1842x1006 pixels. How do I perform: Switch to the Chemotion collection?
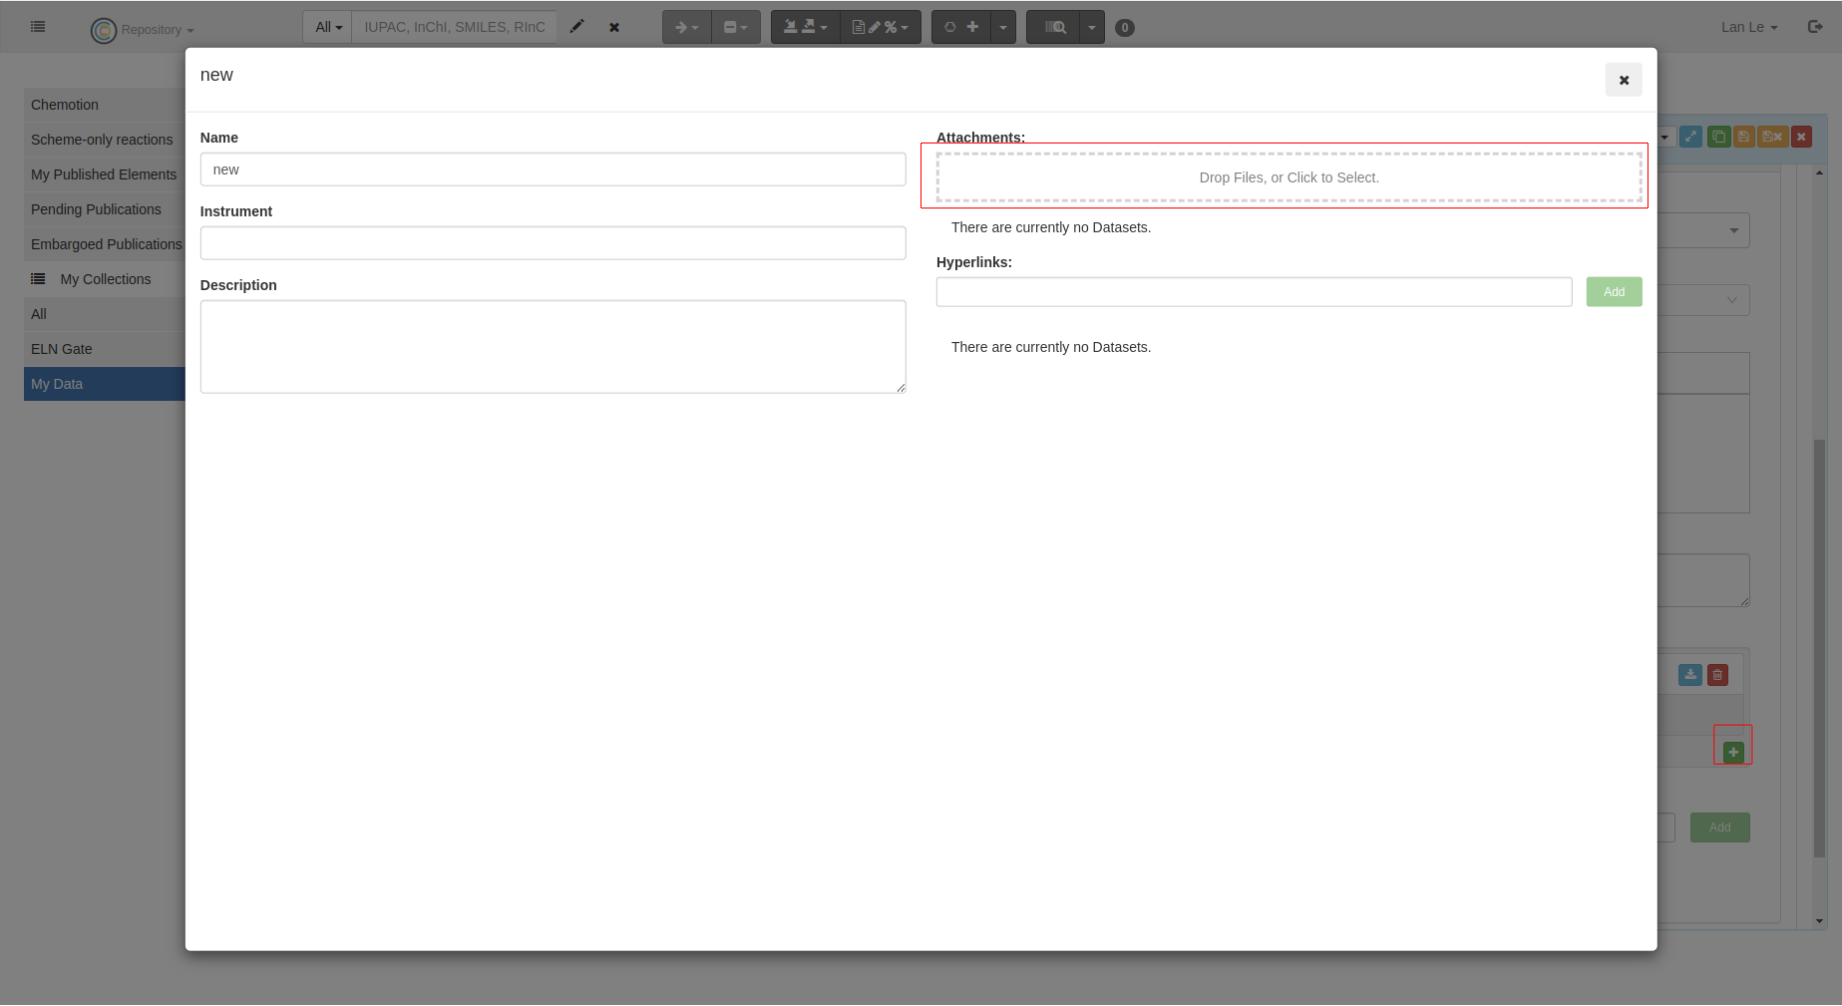pyautogui.click(x=64, y=104)
